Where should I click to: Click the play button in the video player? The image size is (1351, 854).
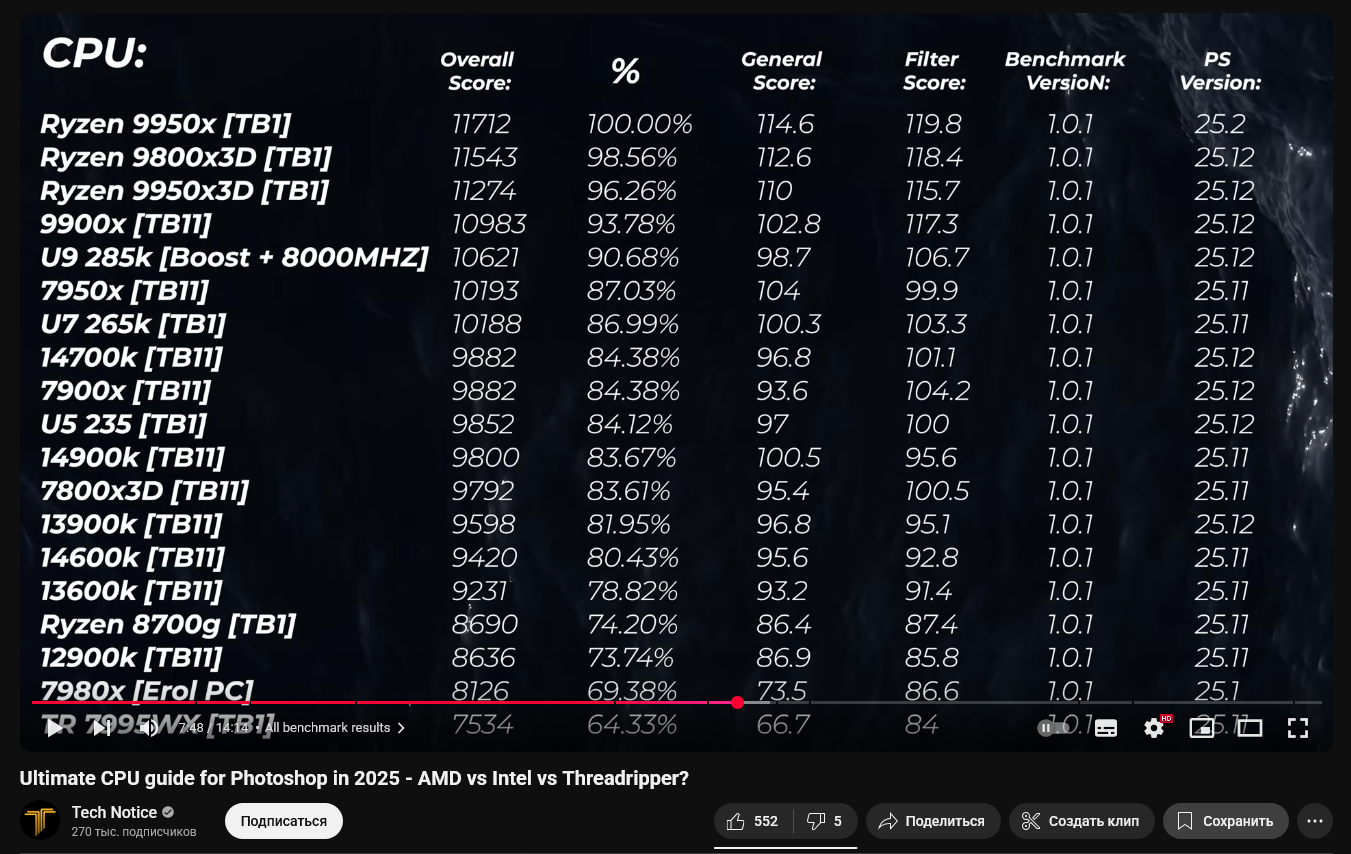tap(54, 728)
